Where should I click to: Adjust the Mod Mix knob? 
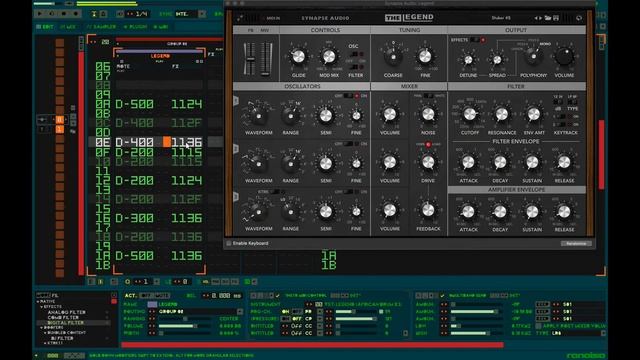pyautogui.click(x=329, y=56)
